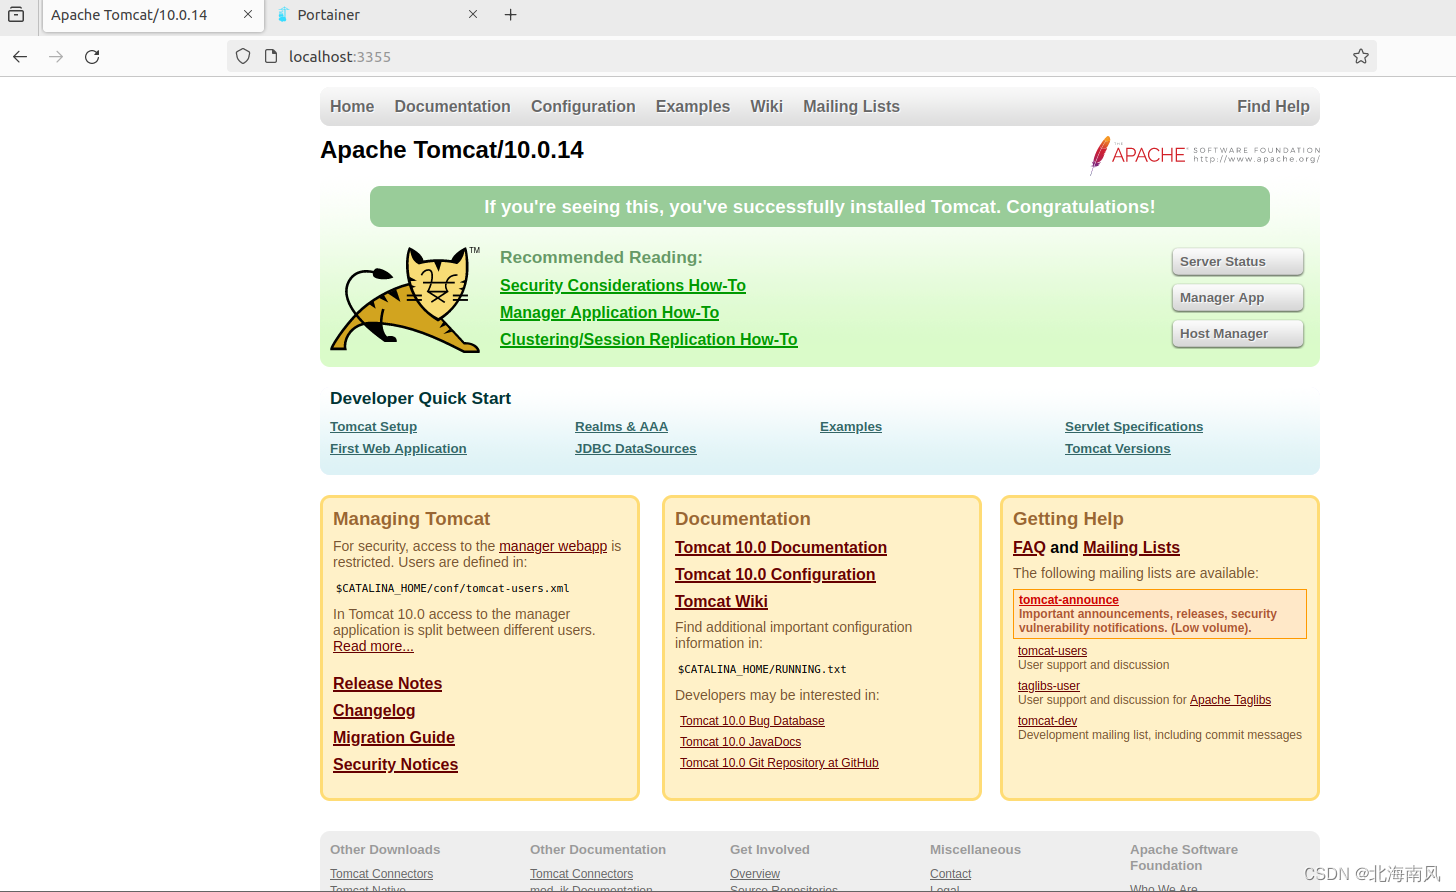Open the Release Notes link
Image resolution: width=1456 pixels, height=892 pixels.
387,683
